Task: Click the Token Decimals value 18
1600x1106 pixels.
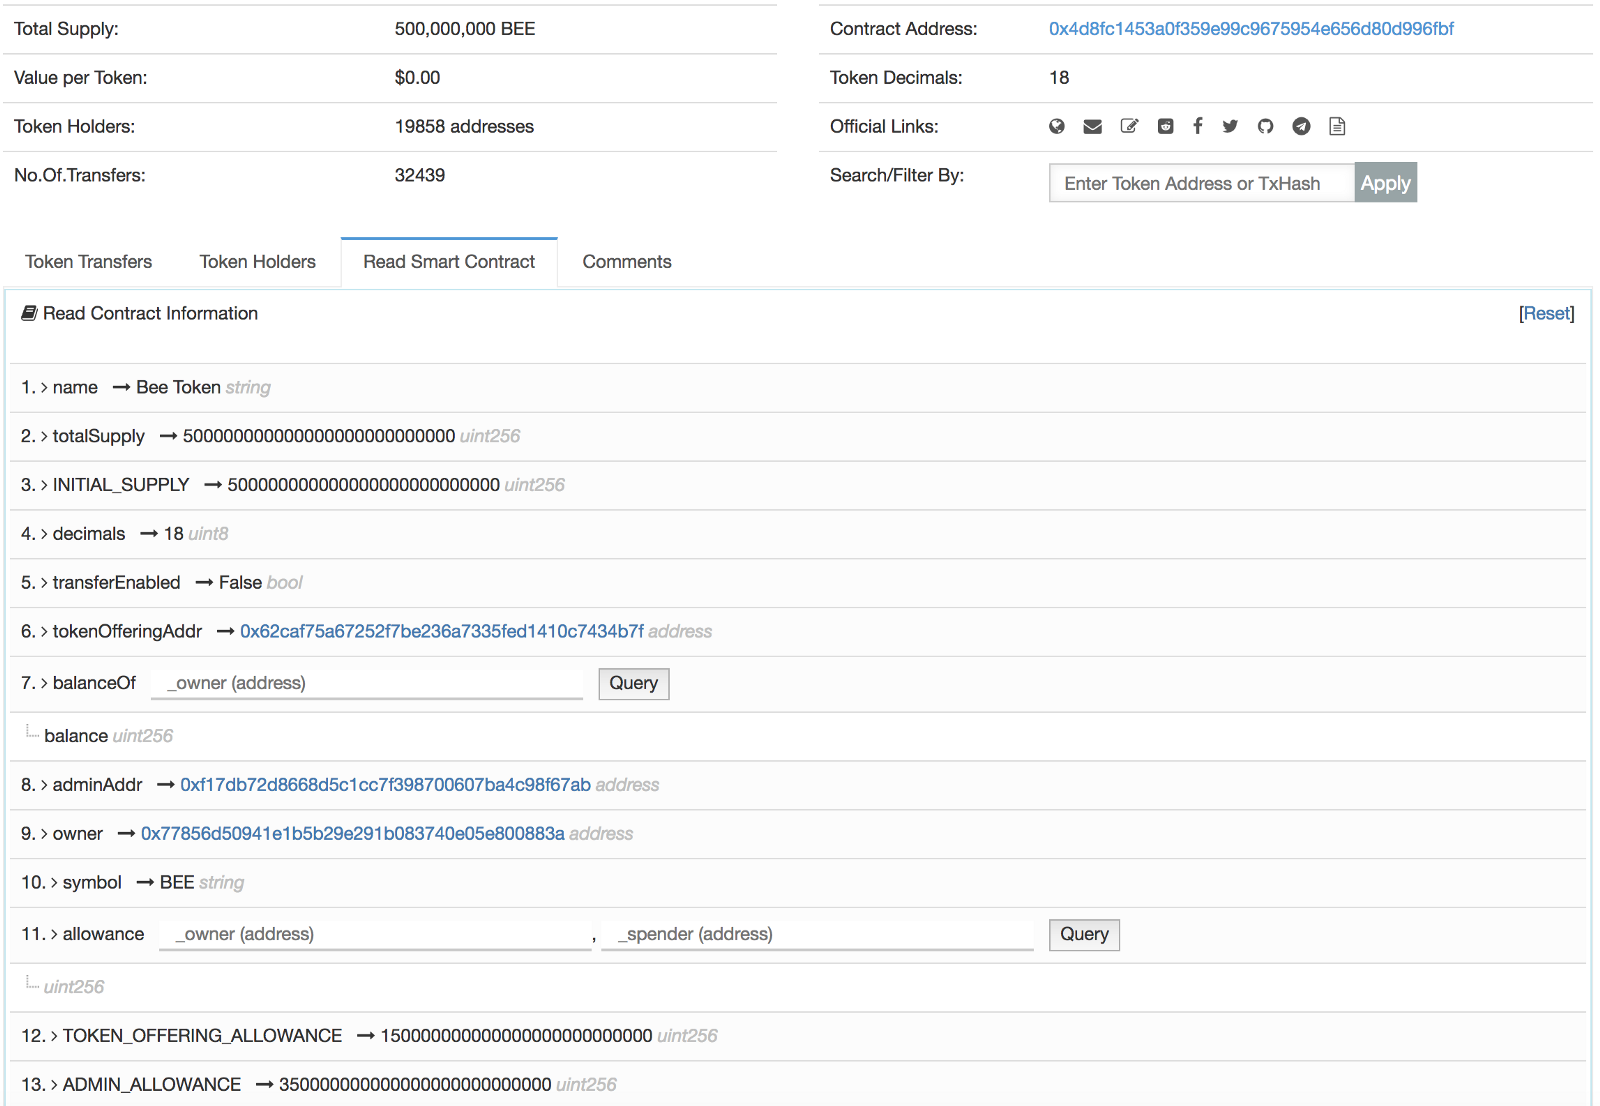Action: click(1060, 78)
